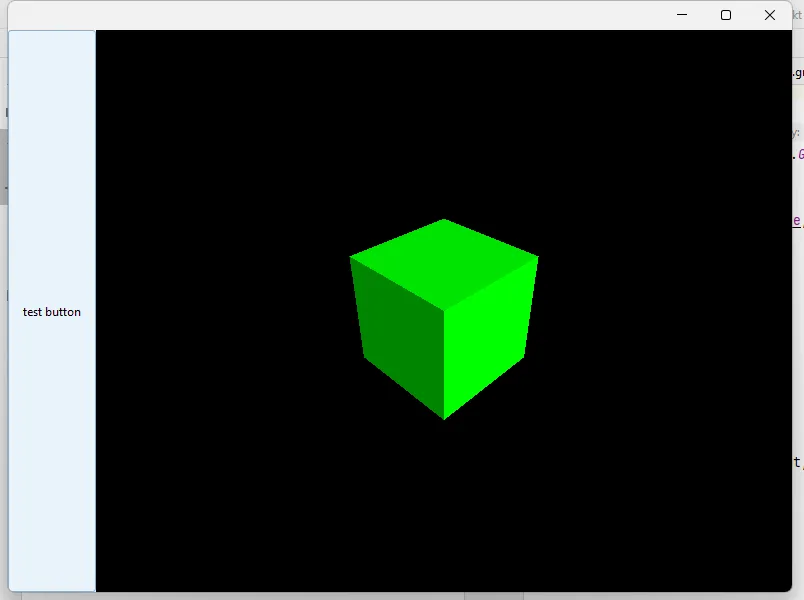Click the green cube in the viewport
This screenshot has width=804, height=600.
(x=444, y=319)
